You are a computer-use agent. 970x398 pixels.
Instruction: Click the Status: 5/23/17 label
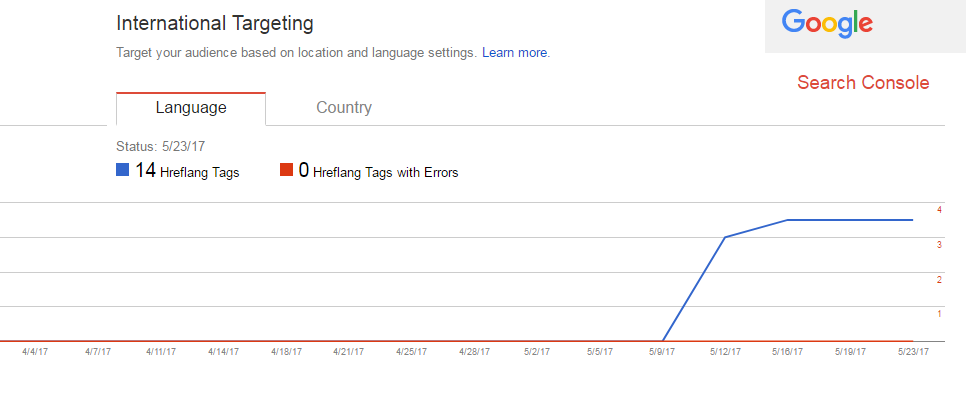tap(161, 147)
